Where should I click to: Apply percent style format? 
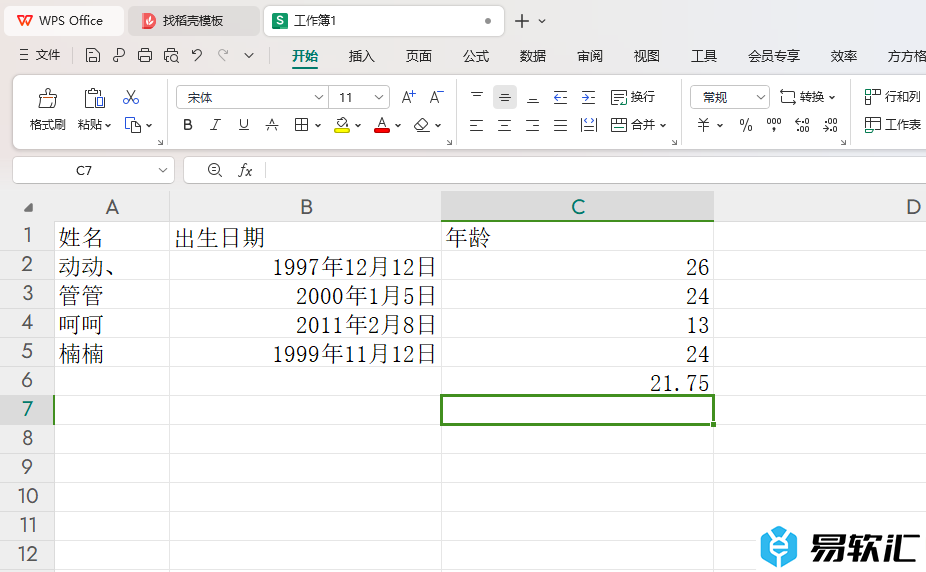(x=746, y=125)
